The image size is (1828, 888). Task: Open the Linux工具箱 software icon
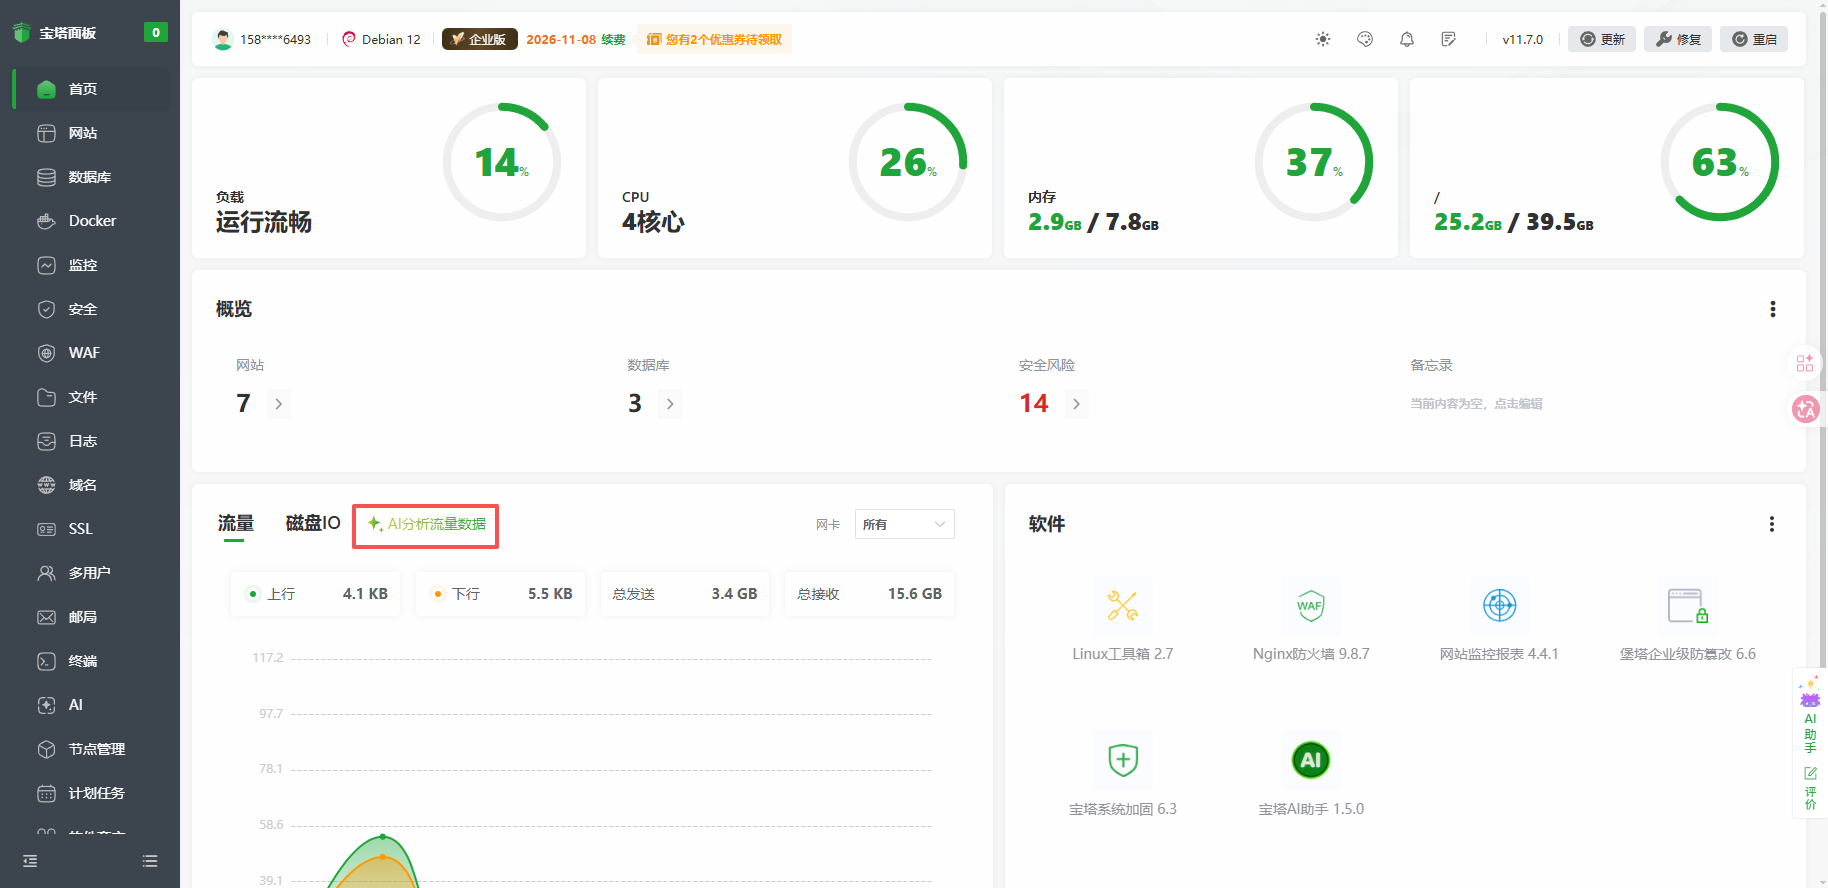click(x=1122, y=606)
